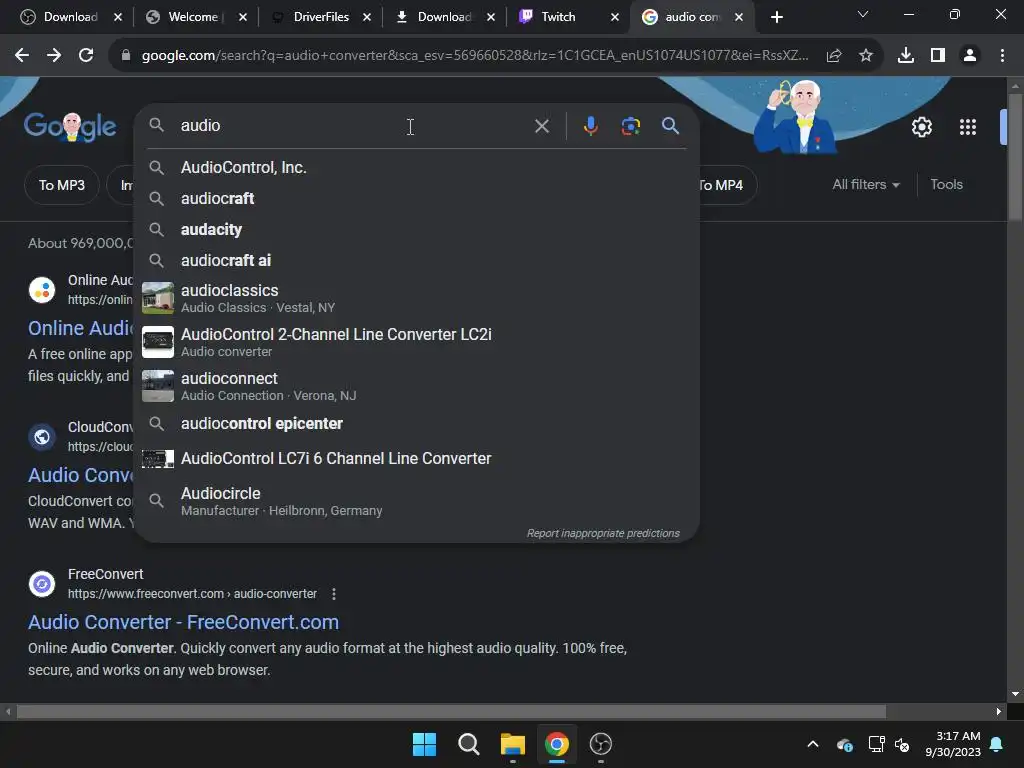This screenshot has height=768, width=1024.
Task: Open Google apps grid
Action: tap(968, 127)
